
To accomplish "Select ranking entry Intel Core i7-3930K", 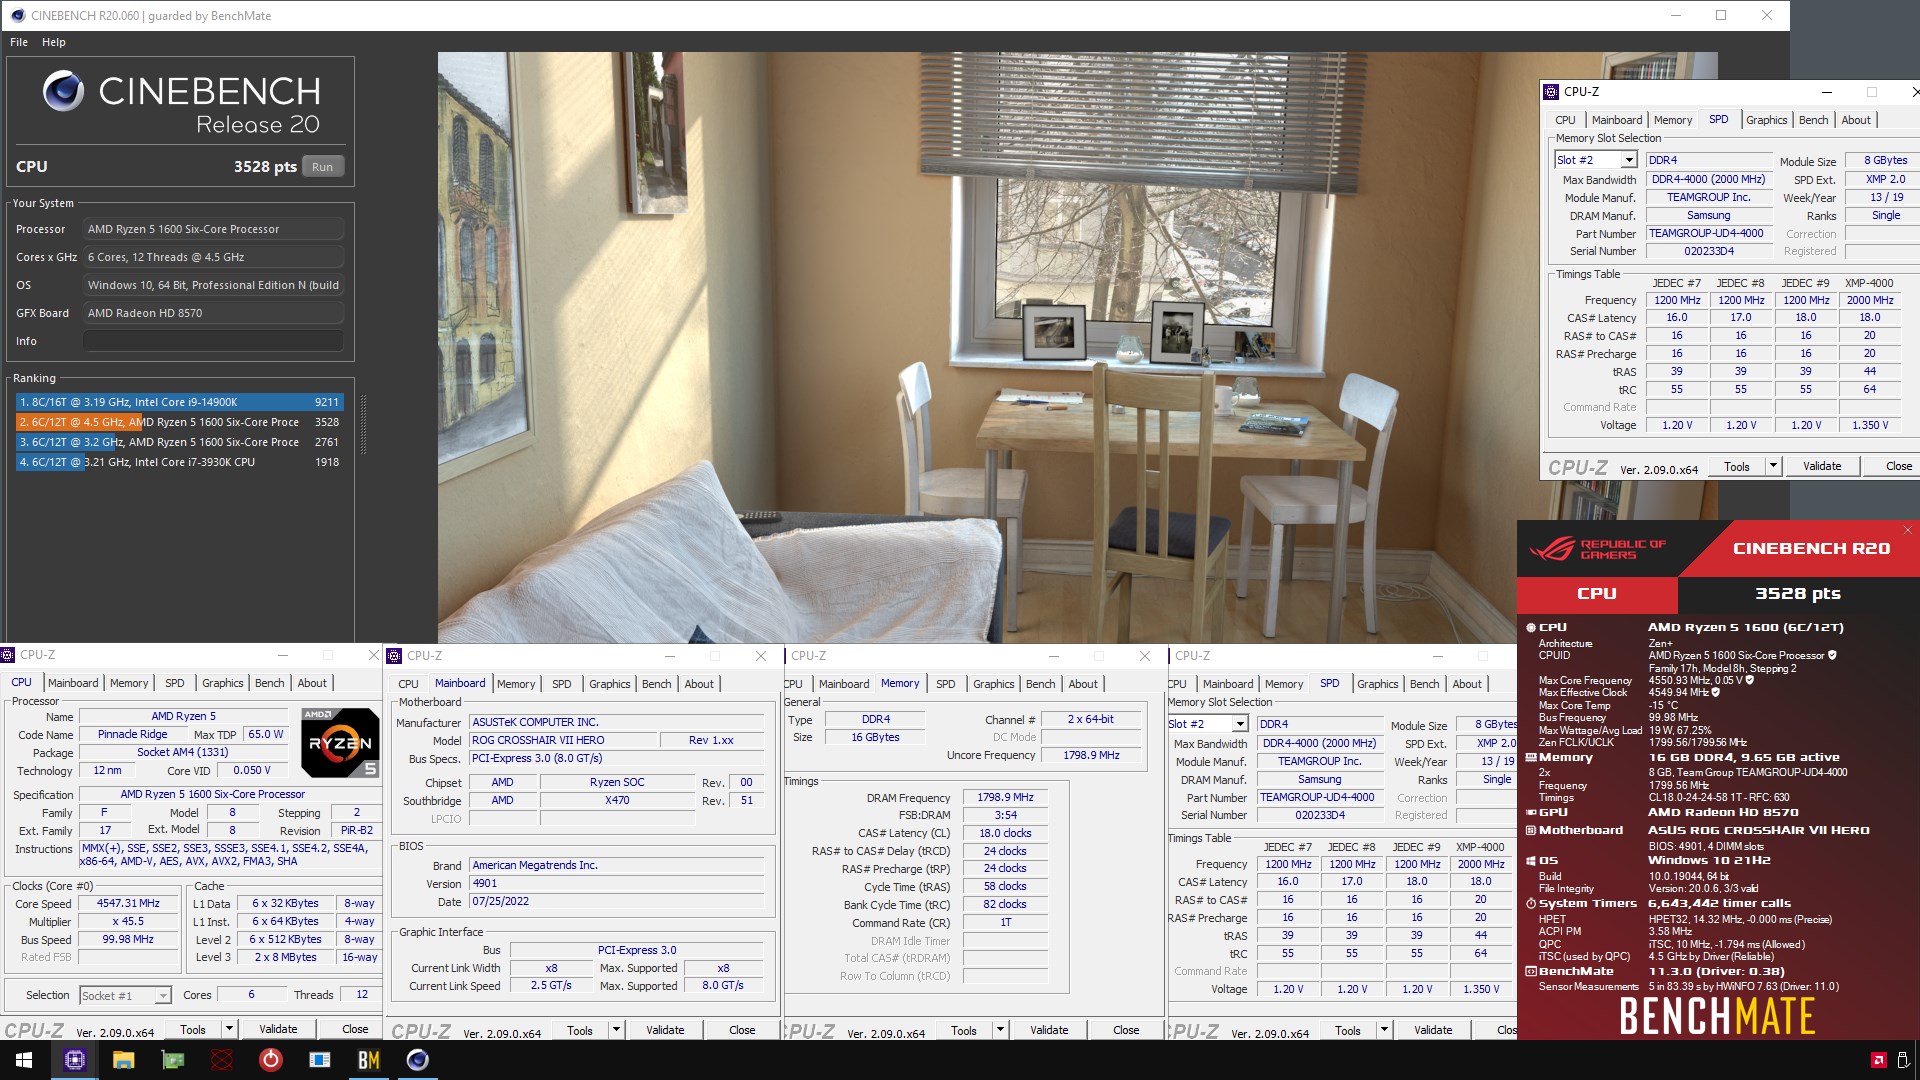I will click(180, 462).
